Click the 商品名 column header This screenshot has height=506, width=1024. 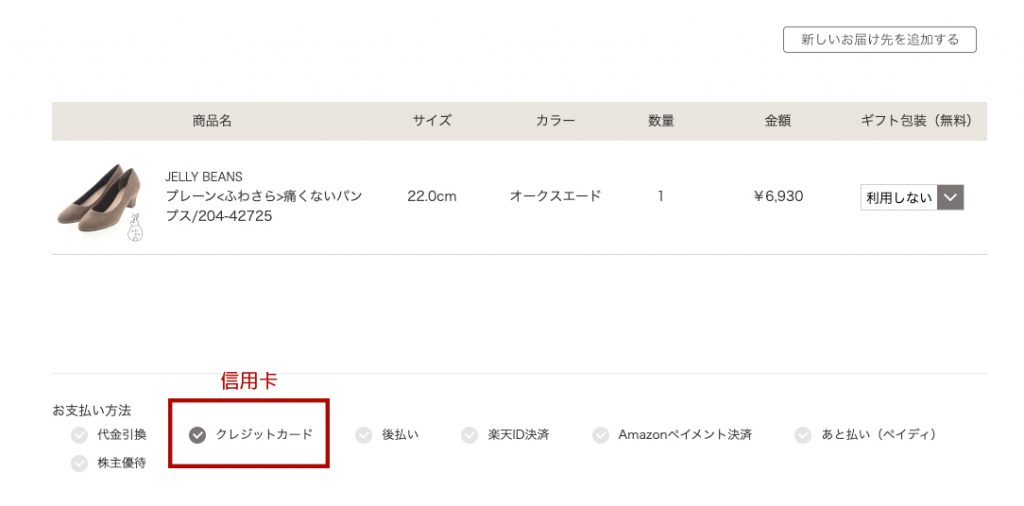212,121
